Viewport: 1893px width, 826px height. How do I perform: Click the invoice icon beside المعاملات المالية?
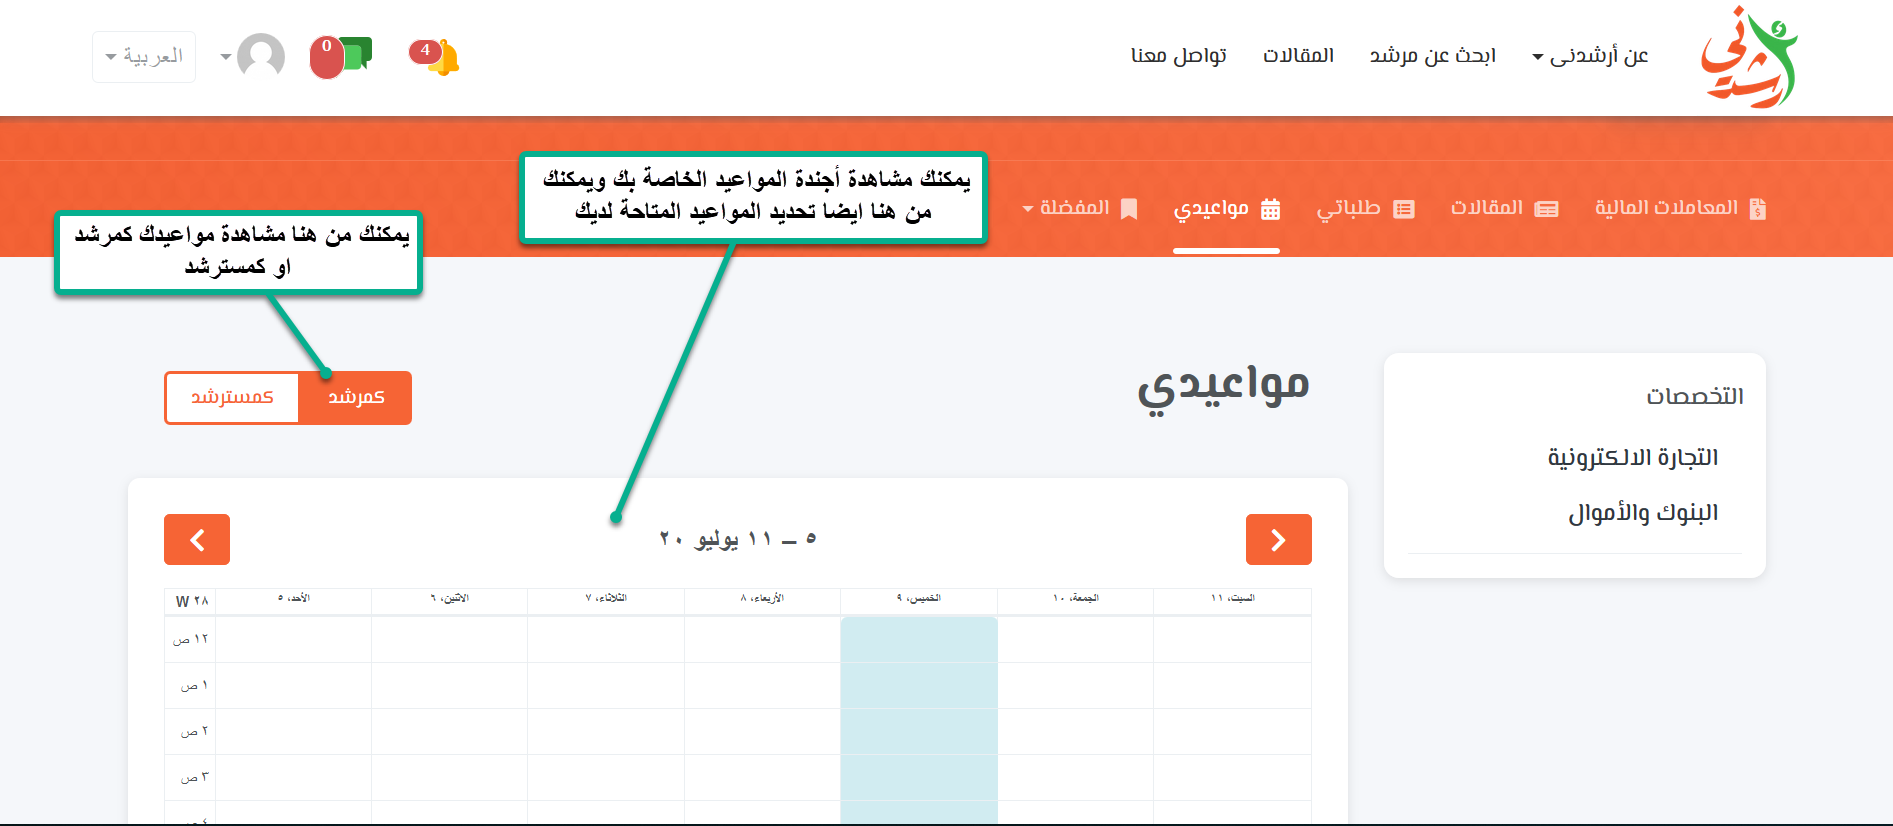1757,209
